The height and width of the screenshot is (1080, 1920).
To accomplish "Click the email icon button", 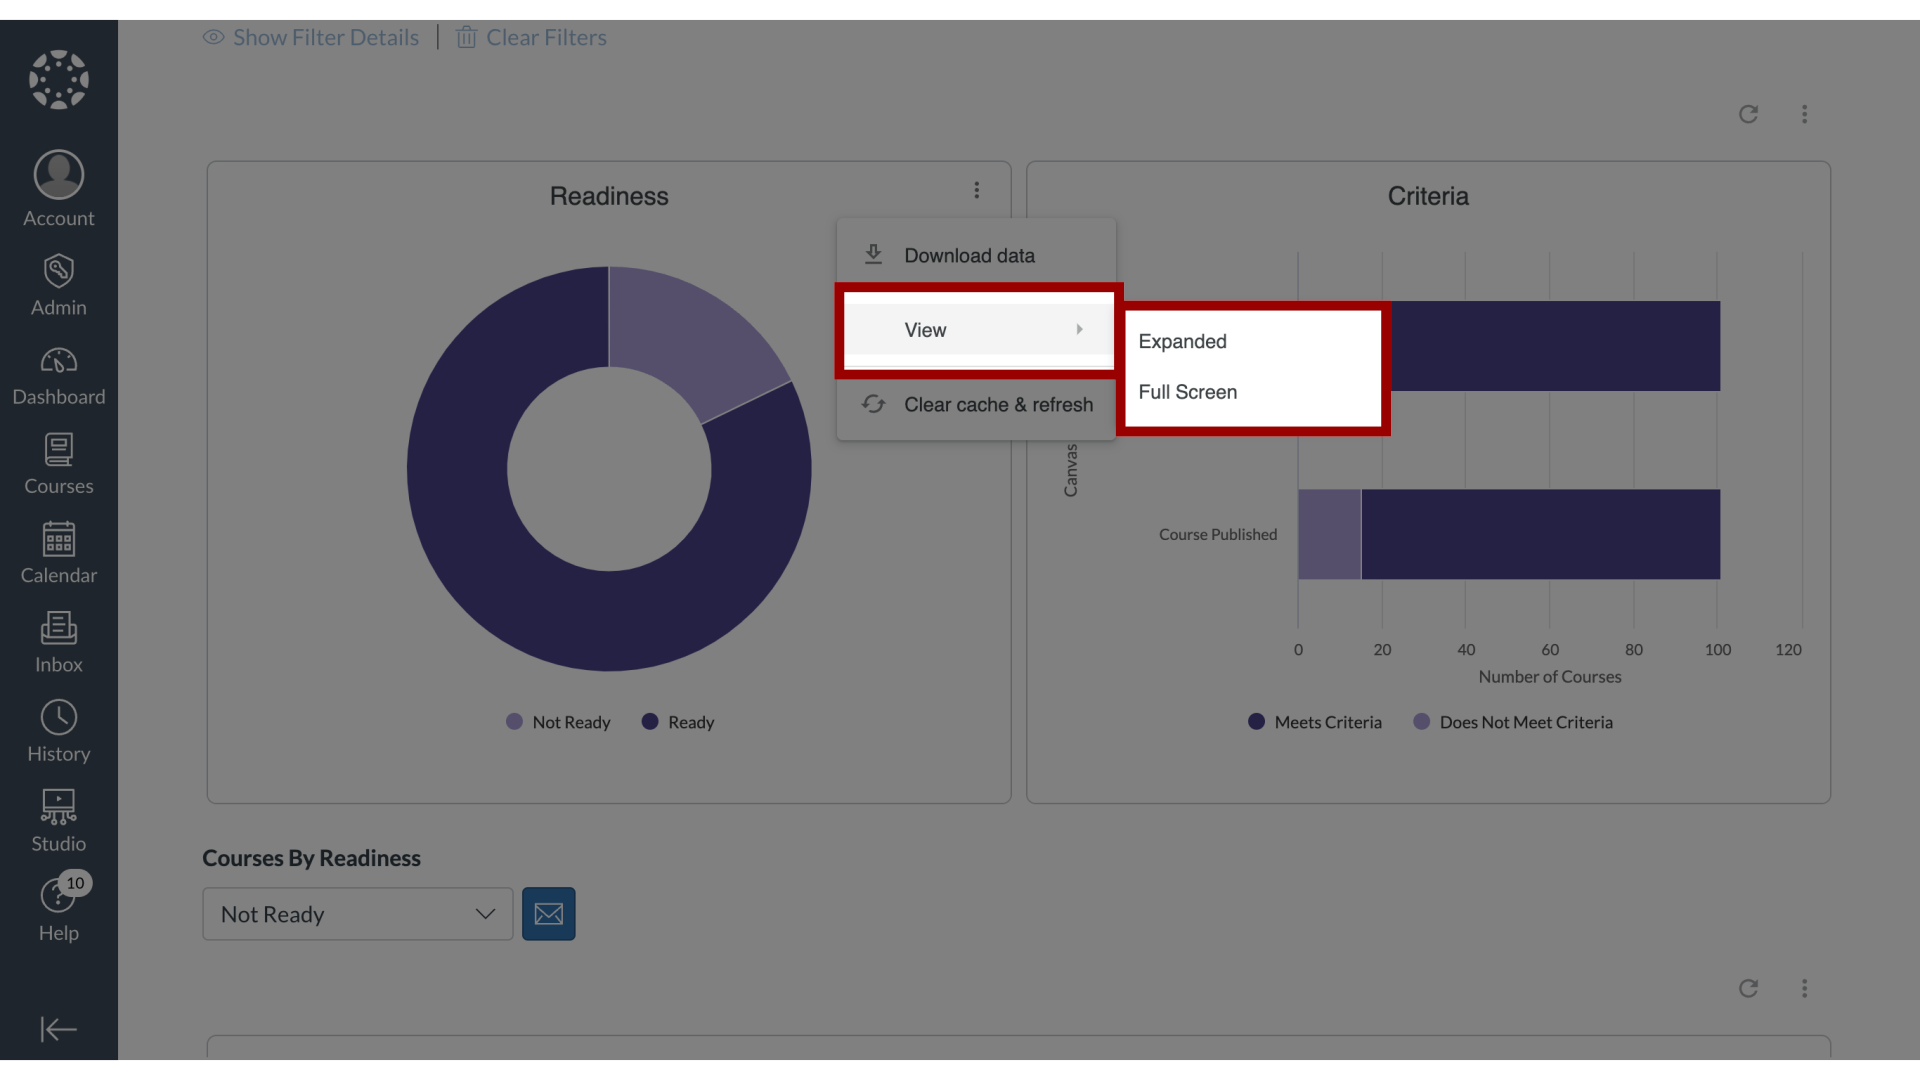I will pyautogui.click(x=549, y=914).
